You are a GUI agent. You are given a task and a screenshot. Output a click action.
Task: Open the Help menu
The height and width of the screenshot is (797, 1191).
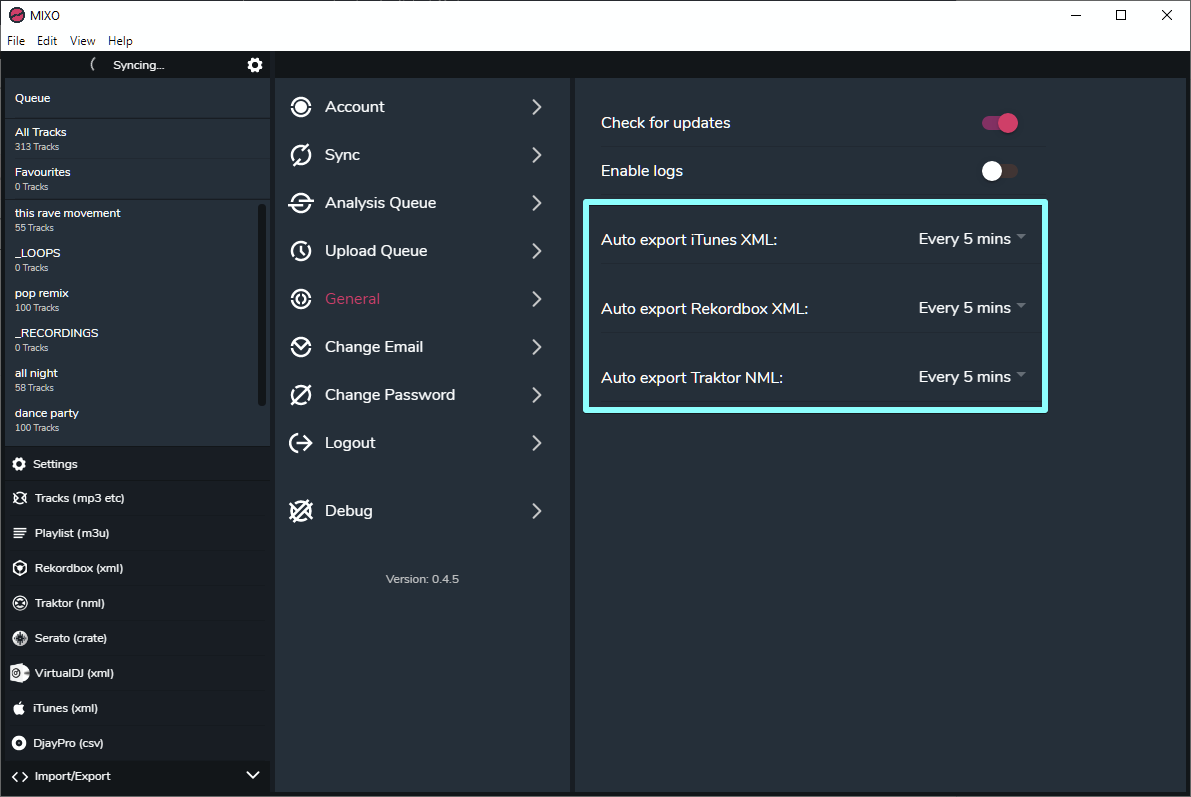tap(120, 41)
